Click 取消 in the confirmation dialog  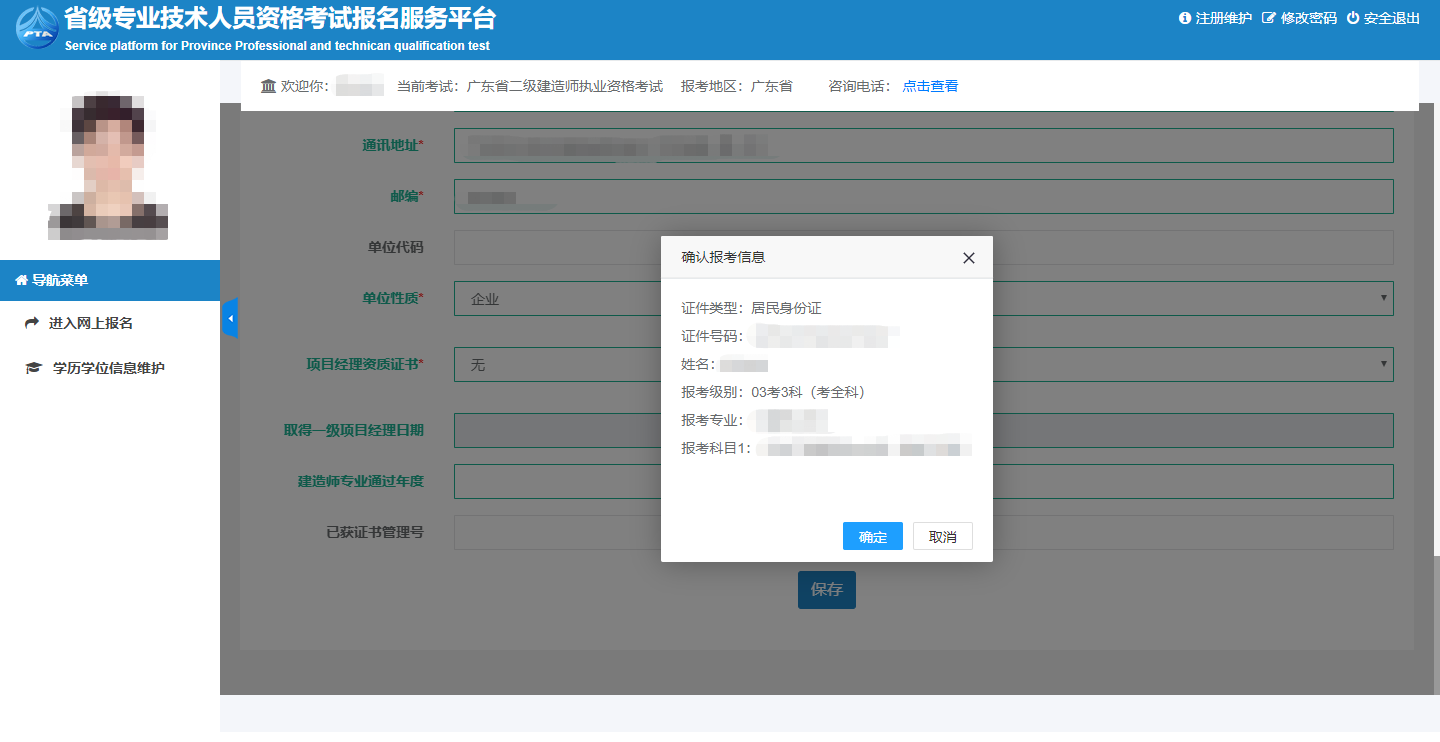point(942,537)
